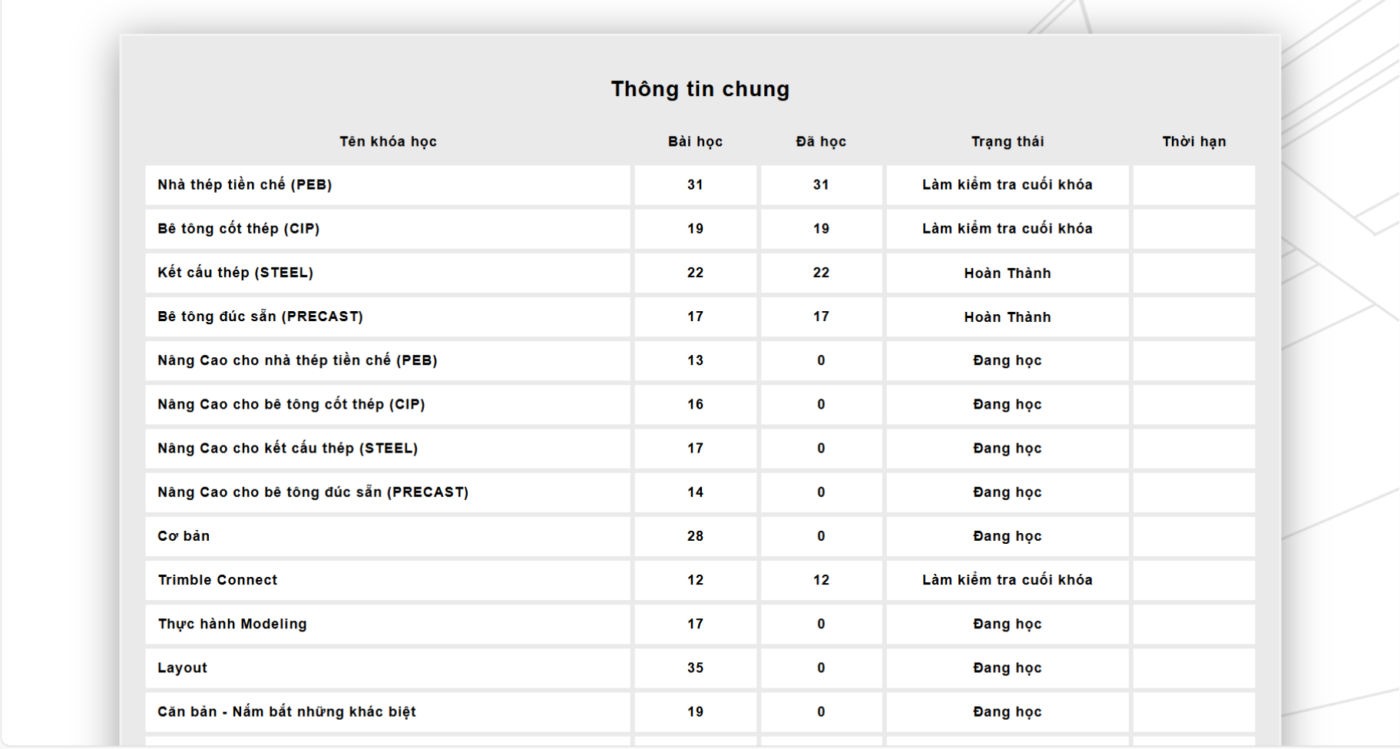Click the Hoàn Thành status for Kết cấu thép
The width and height of the screenshot is (1400, 749).
tap(1007, 273)
